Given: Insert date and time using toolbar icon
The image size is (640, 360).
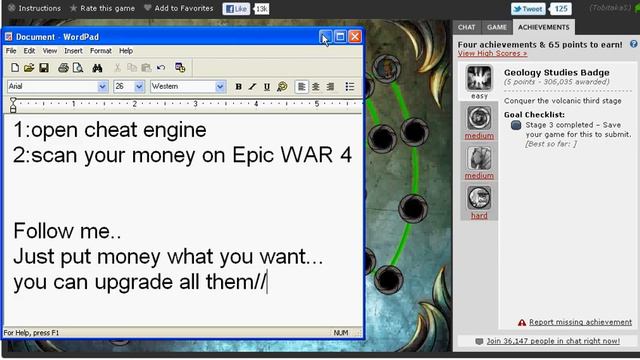Looking at the screenshot, I should coord(180,68).
